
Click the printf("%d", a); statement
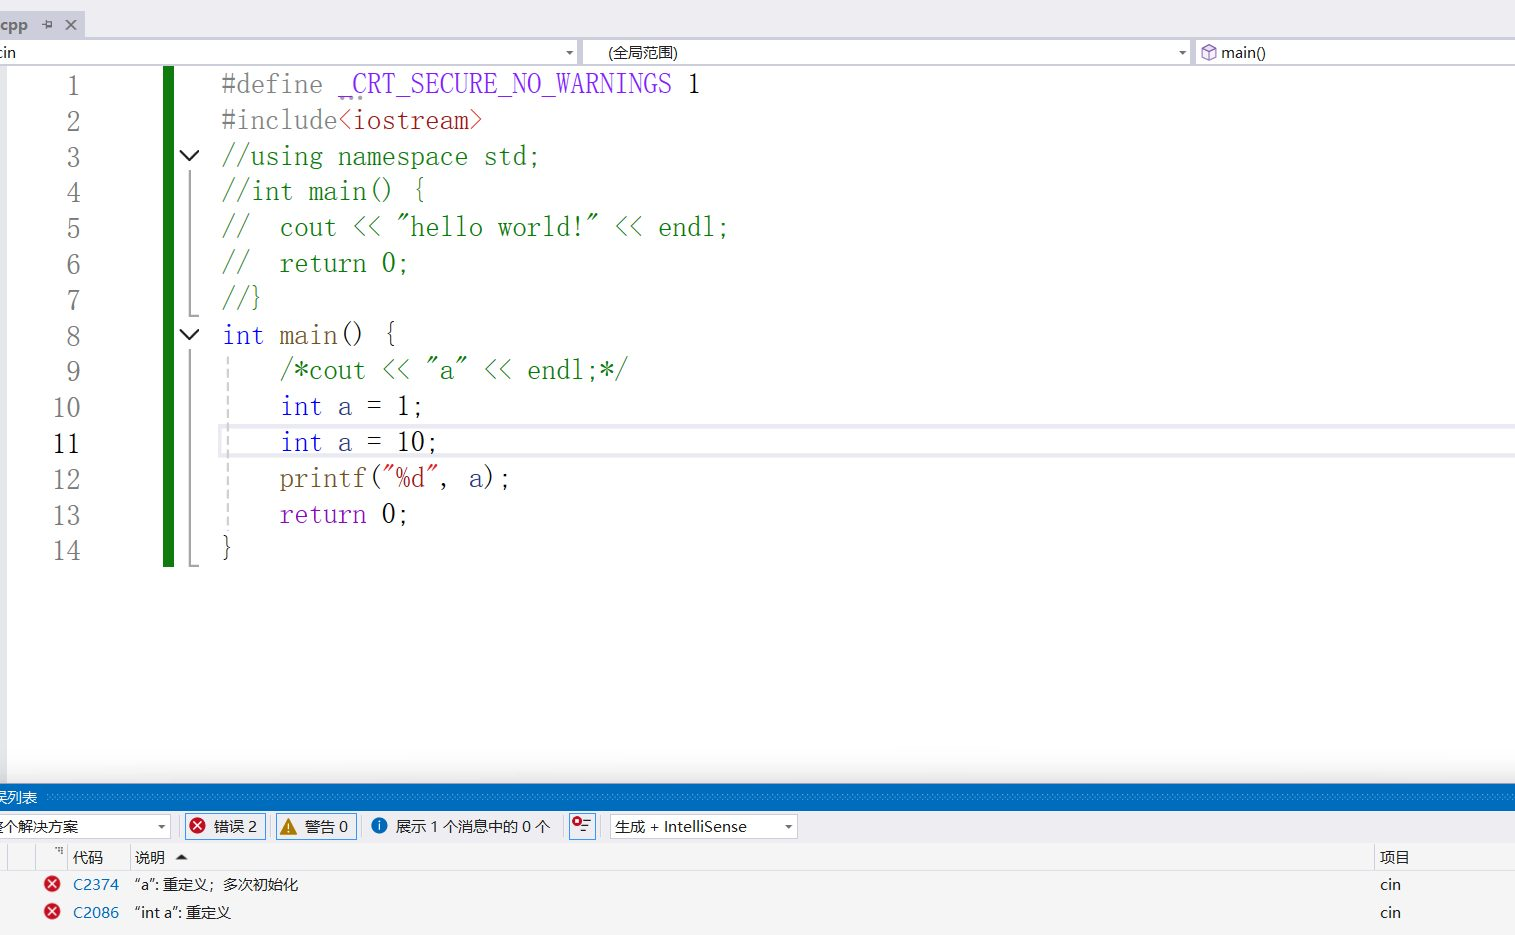(395, 478)
